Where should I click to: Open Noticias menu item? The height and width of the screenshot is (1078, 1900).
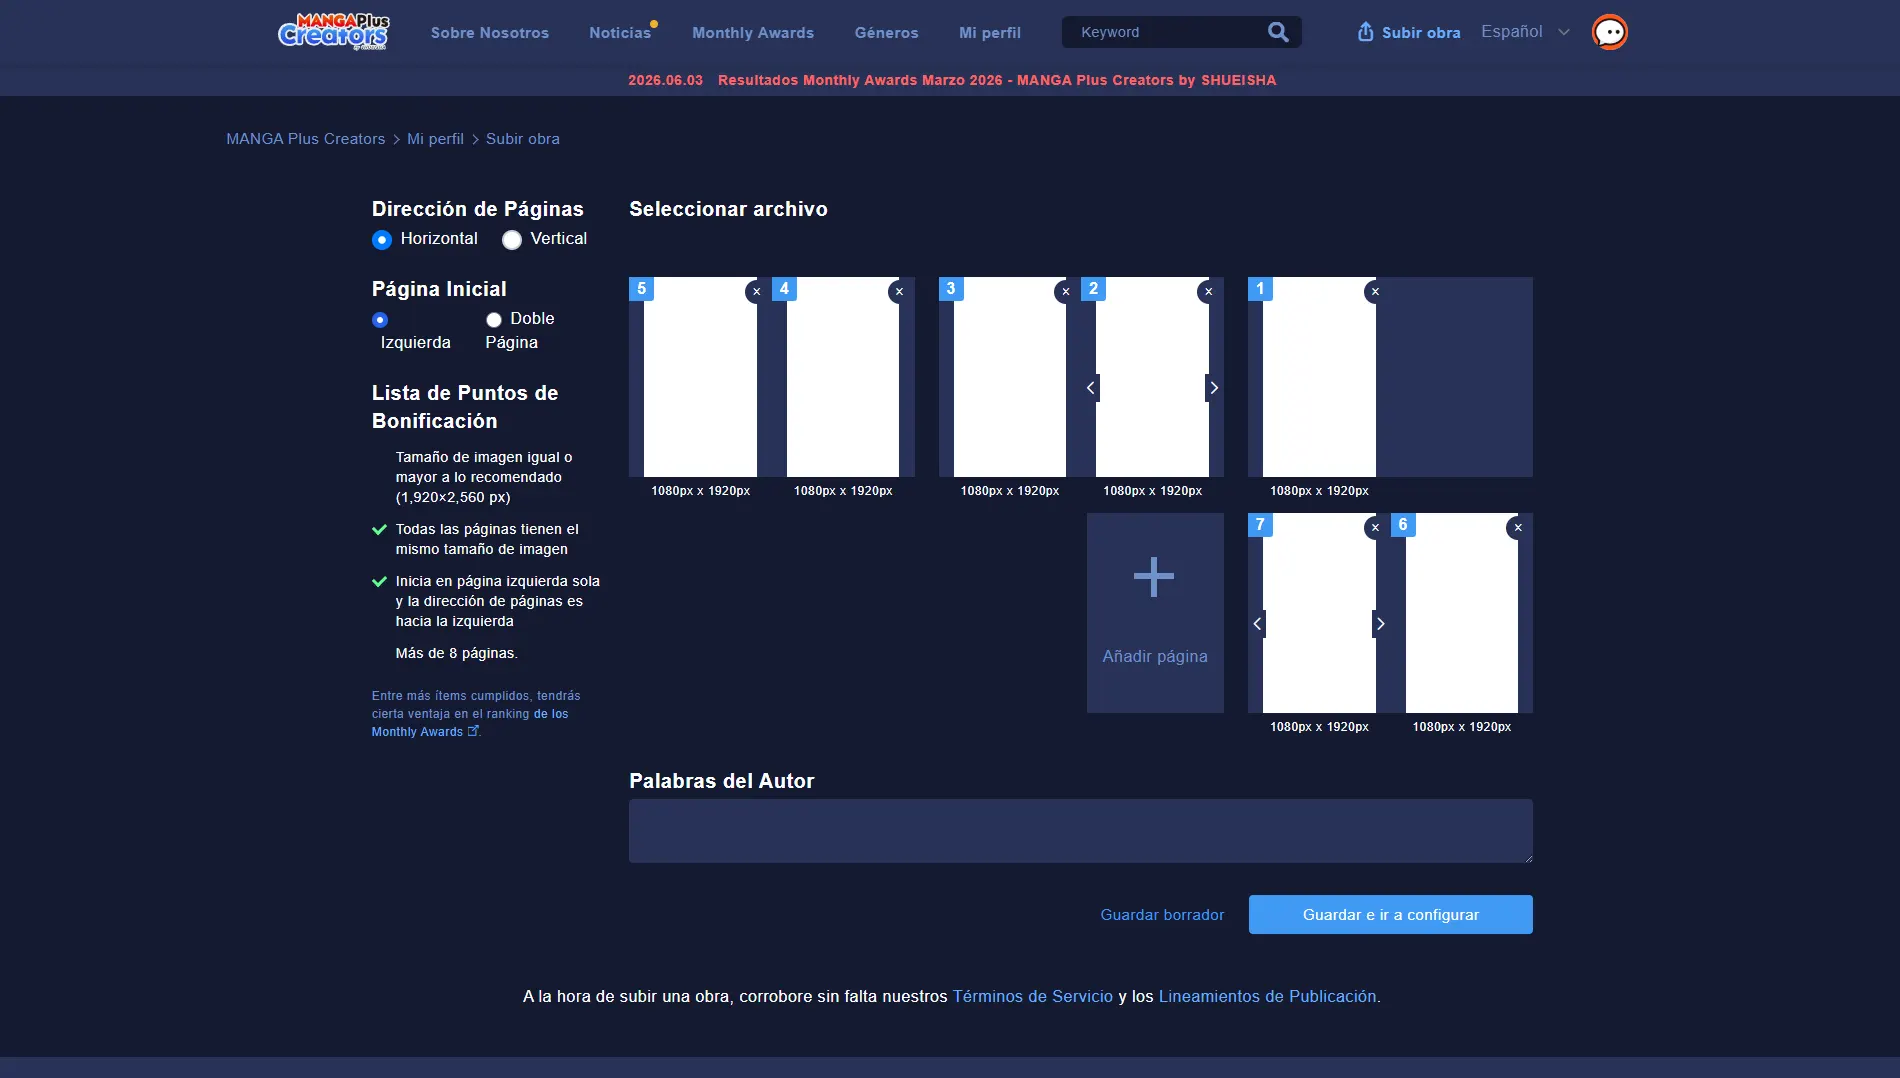coord(620,33)
